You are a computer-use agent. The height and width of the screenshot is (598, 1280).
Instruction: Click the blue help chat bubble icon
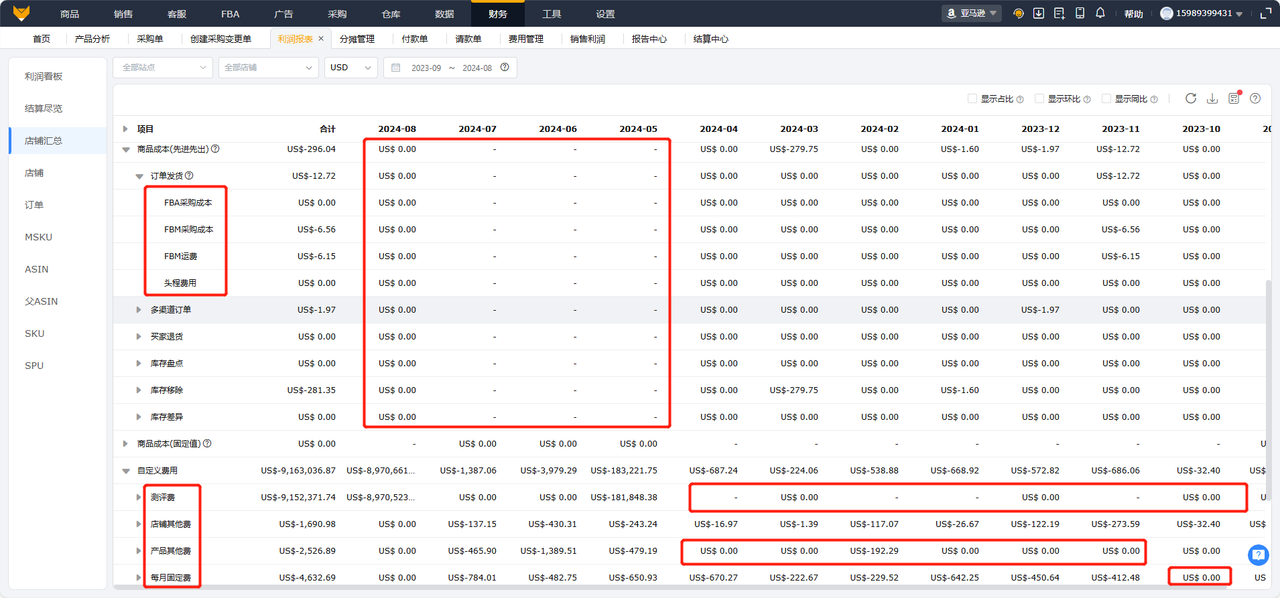click(1258, 555)
